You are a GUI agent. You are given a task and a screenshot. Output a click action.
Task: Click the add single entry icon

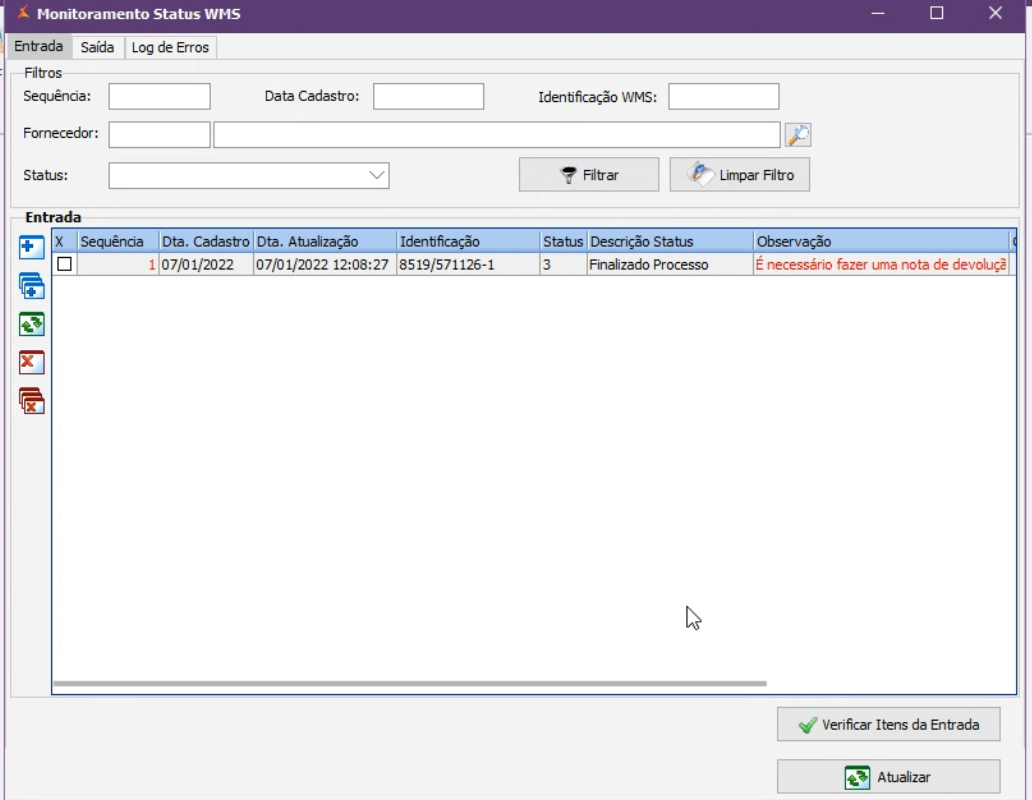[32, 247]
